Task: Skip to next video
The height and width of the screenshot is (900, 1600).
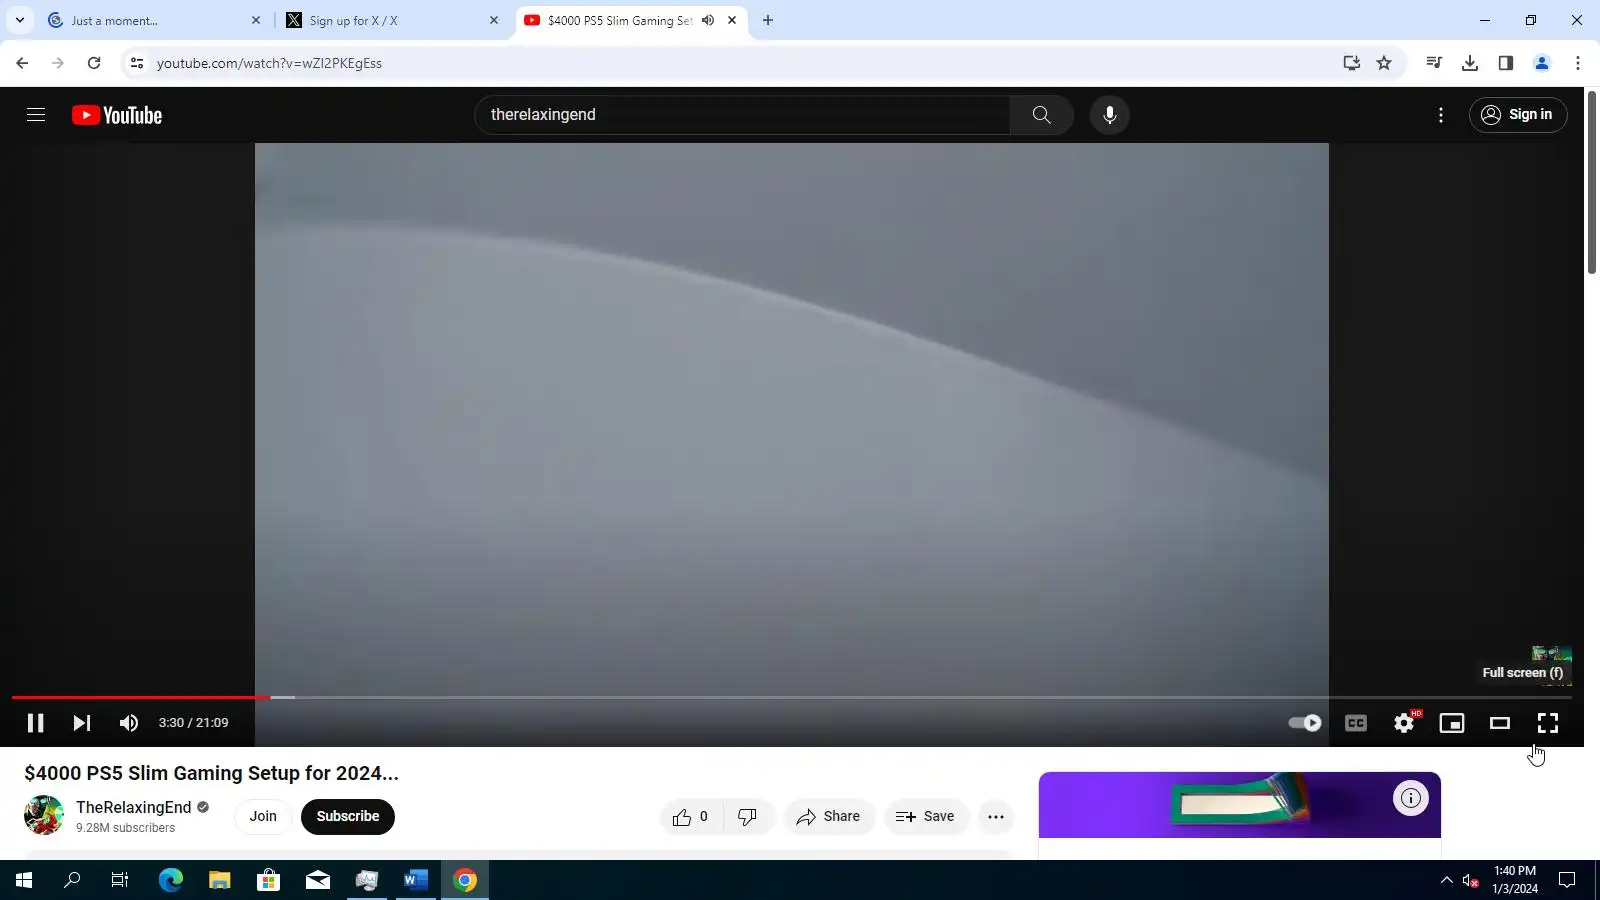Action: [82, 723]
